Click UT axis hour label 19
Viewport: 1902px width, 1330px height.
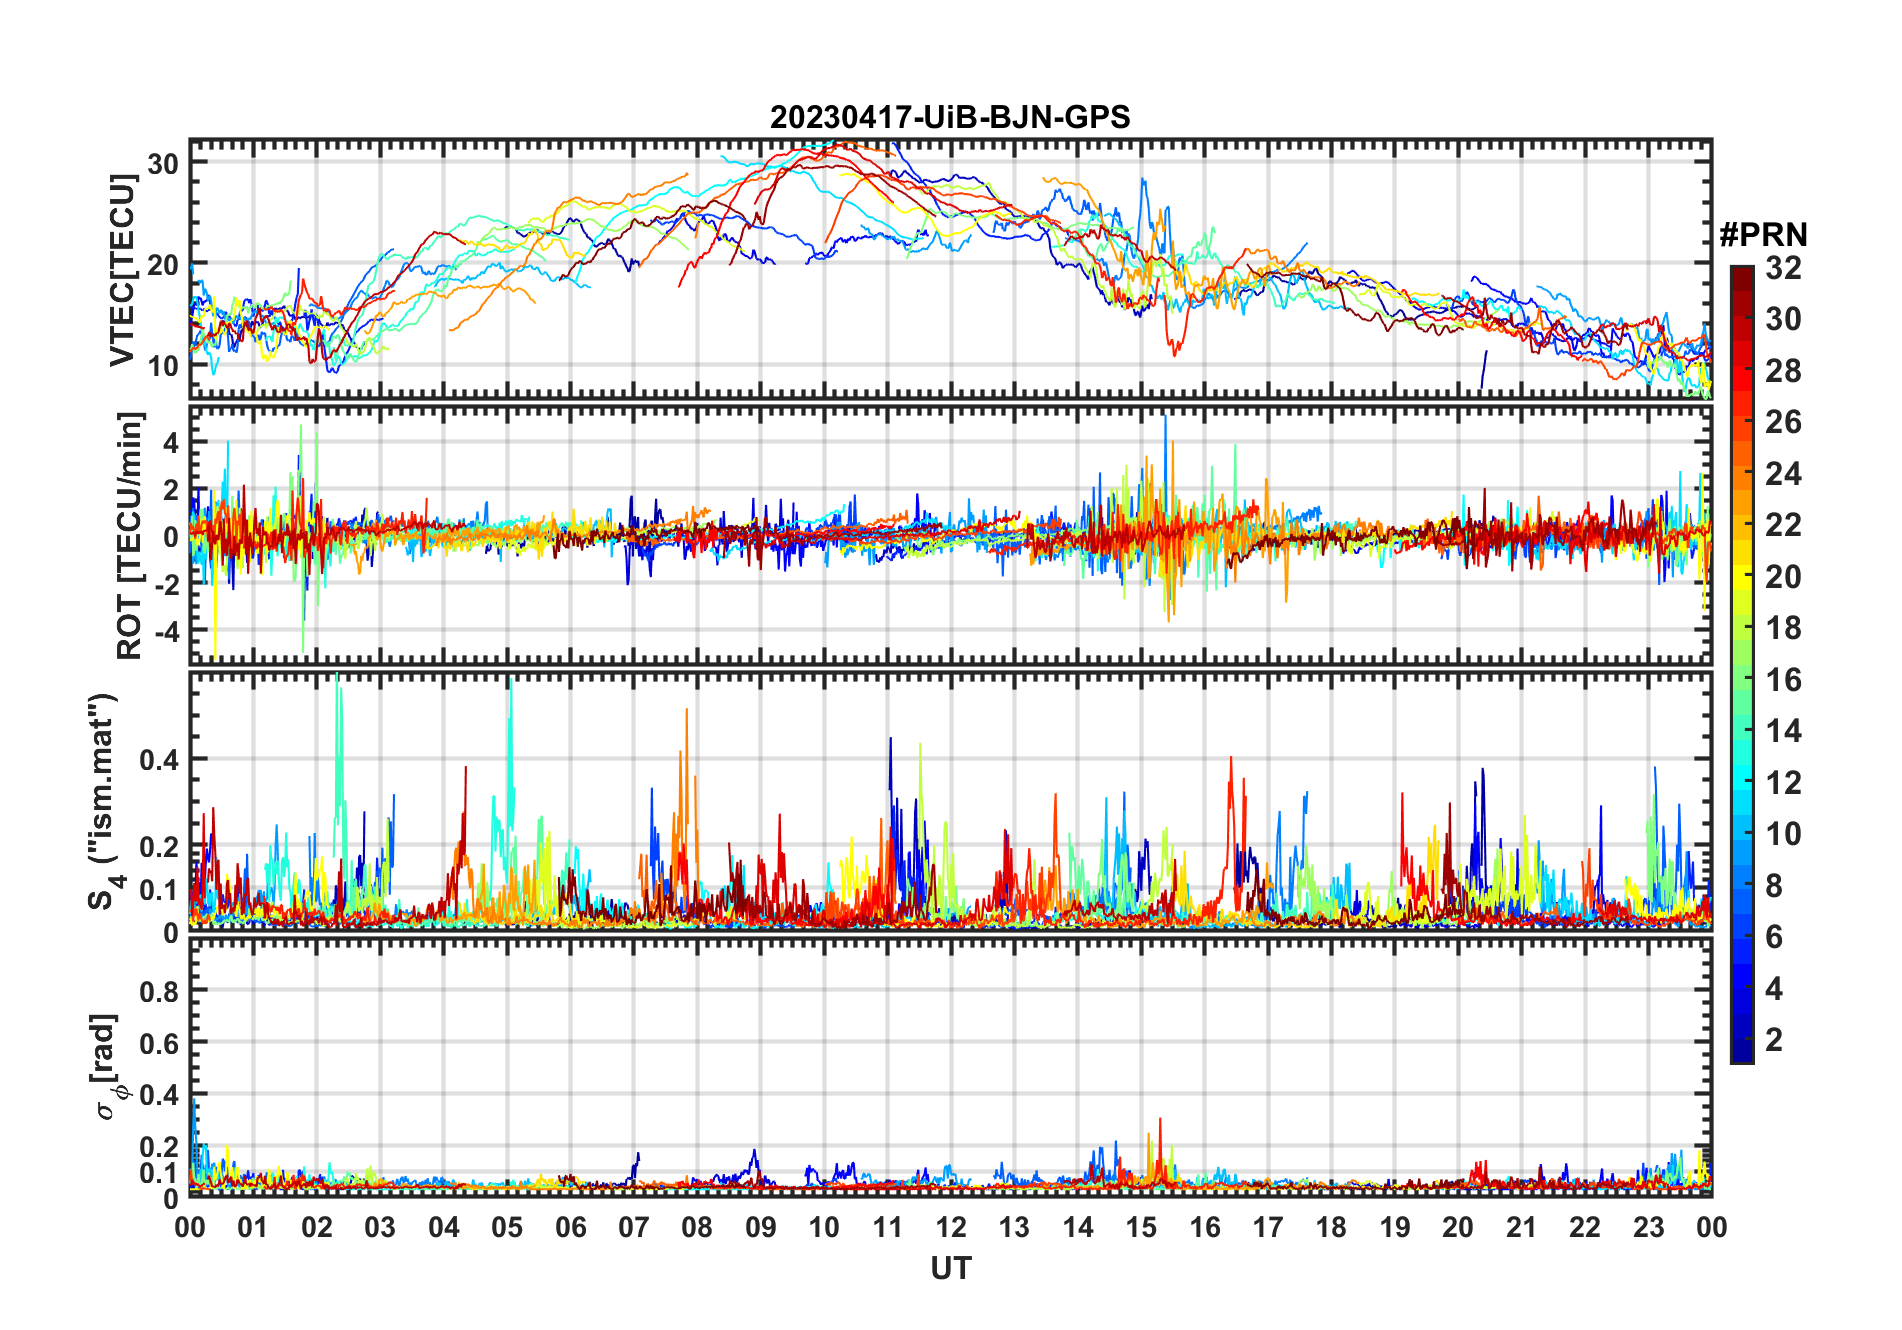(x=1395, y=1227)
